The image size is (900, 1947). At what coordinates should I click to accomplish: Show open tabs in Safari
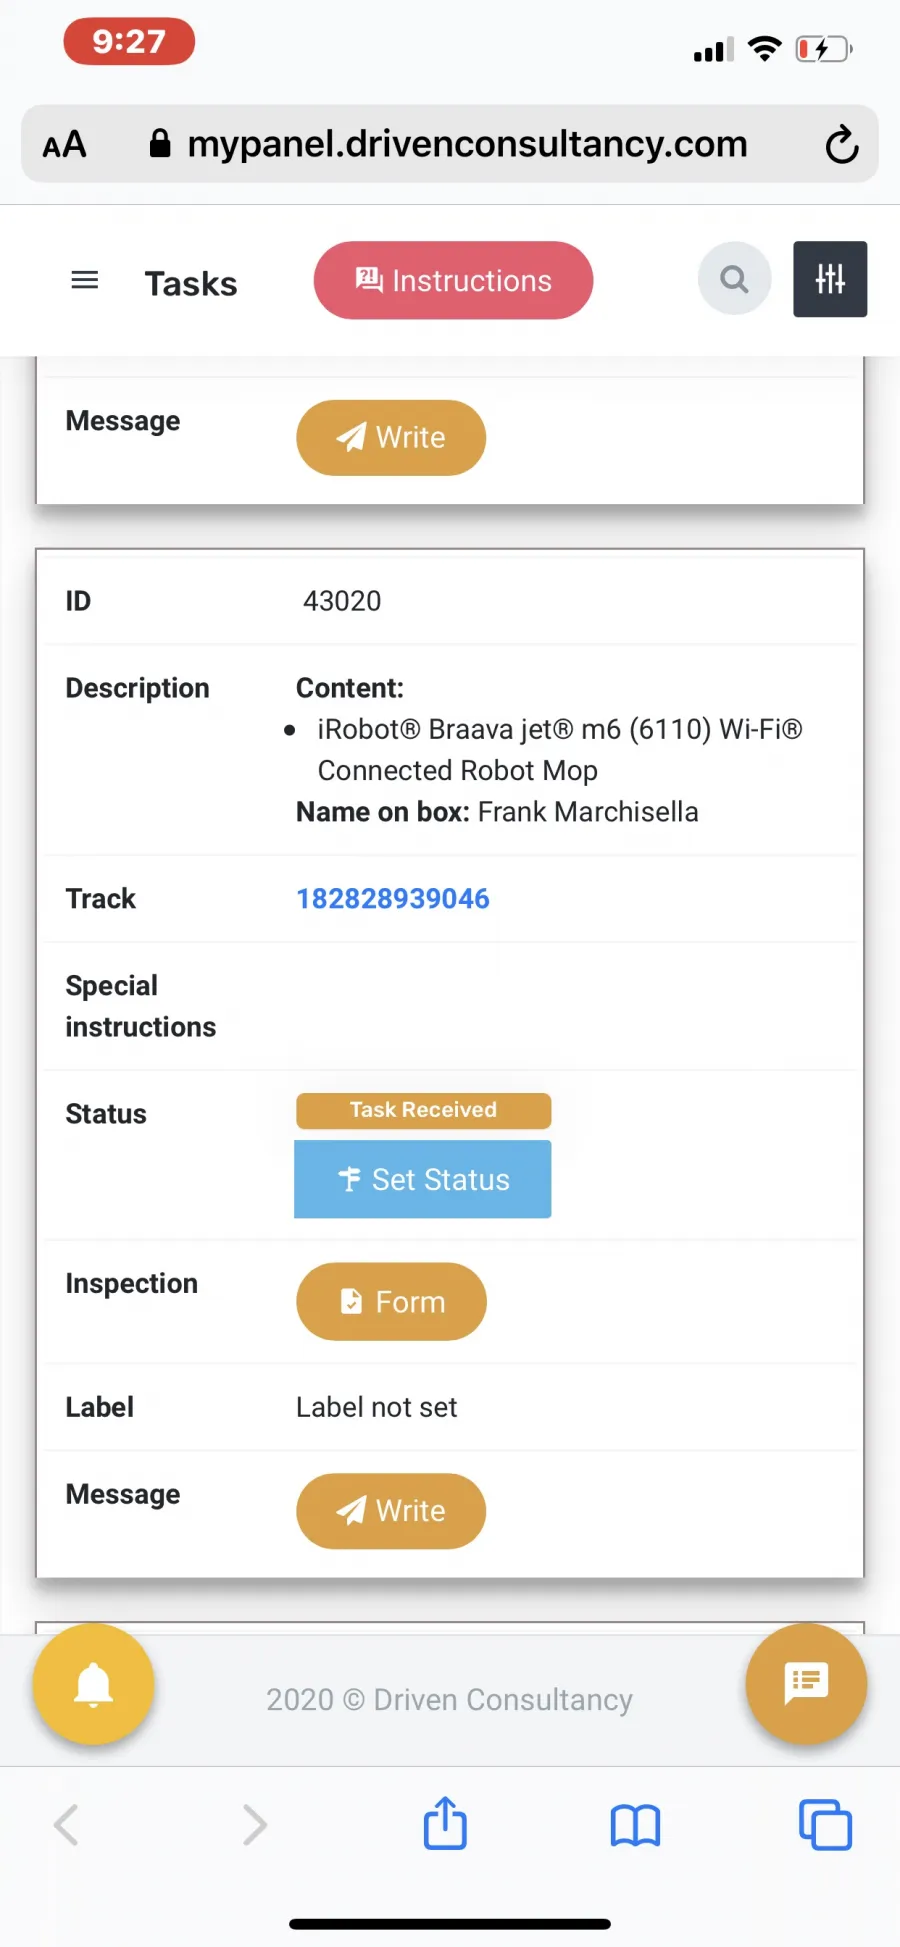825,1825
